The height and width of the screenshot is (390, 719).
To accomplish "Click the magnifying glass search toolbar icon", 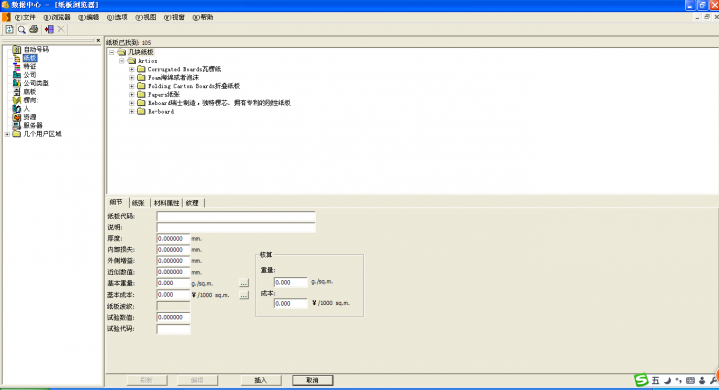I will [22, 29].
